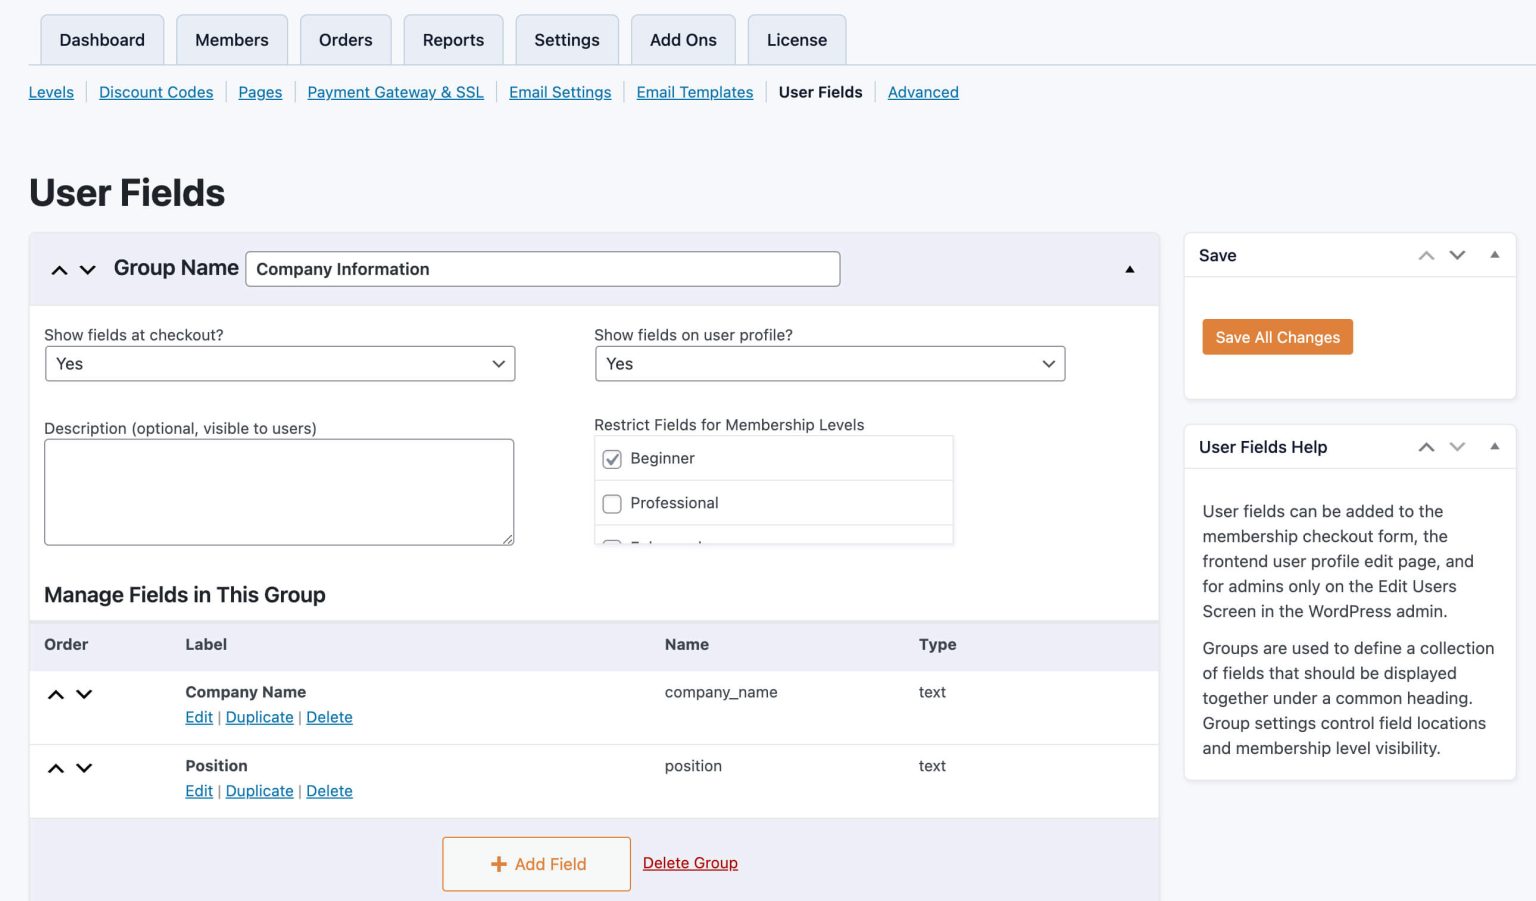Uncheck the Beginner membership level
Screen dimensions: 1536x901
coord(612,459)
